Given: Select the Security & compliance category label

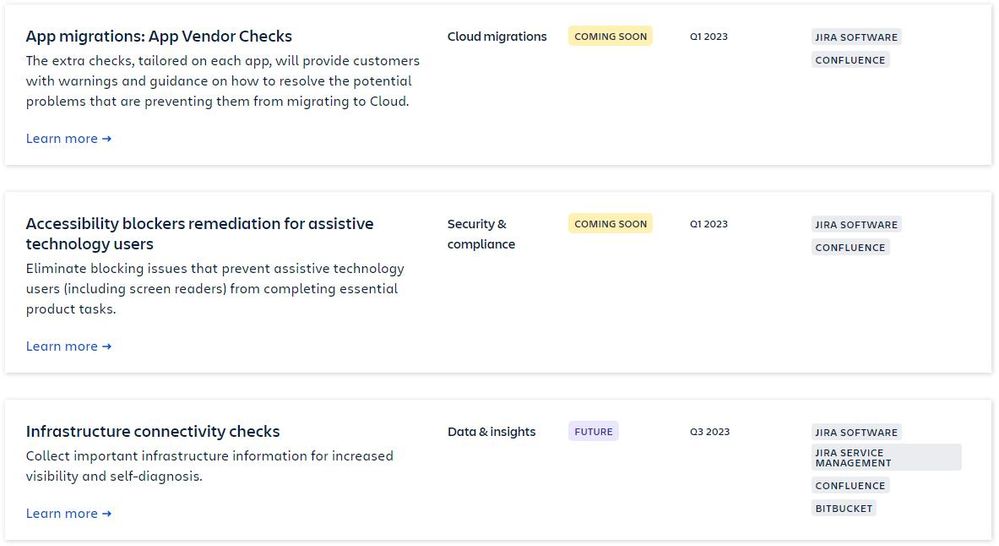Looking at the screenshot, I should point(481,234).
